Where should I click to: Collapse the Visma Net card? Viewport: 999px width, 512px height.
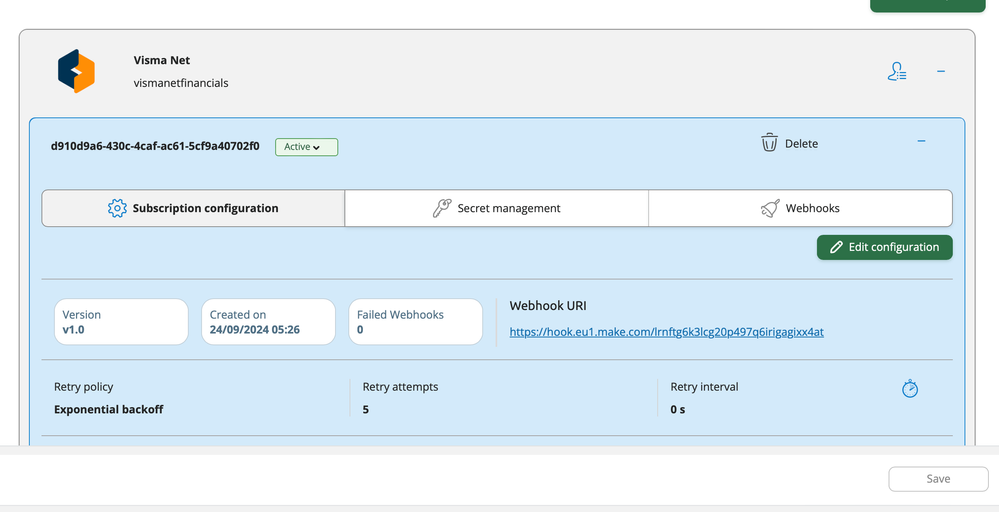[941, 72]
